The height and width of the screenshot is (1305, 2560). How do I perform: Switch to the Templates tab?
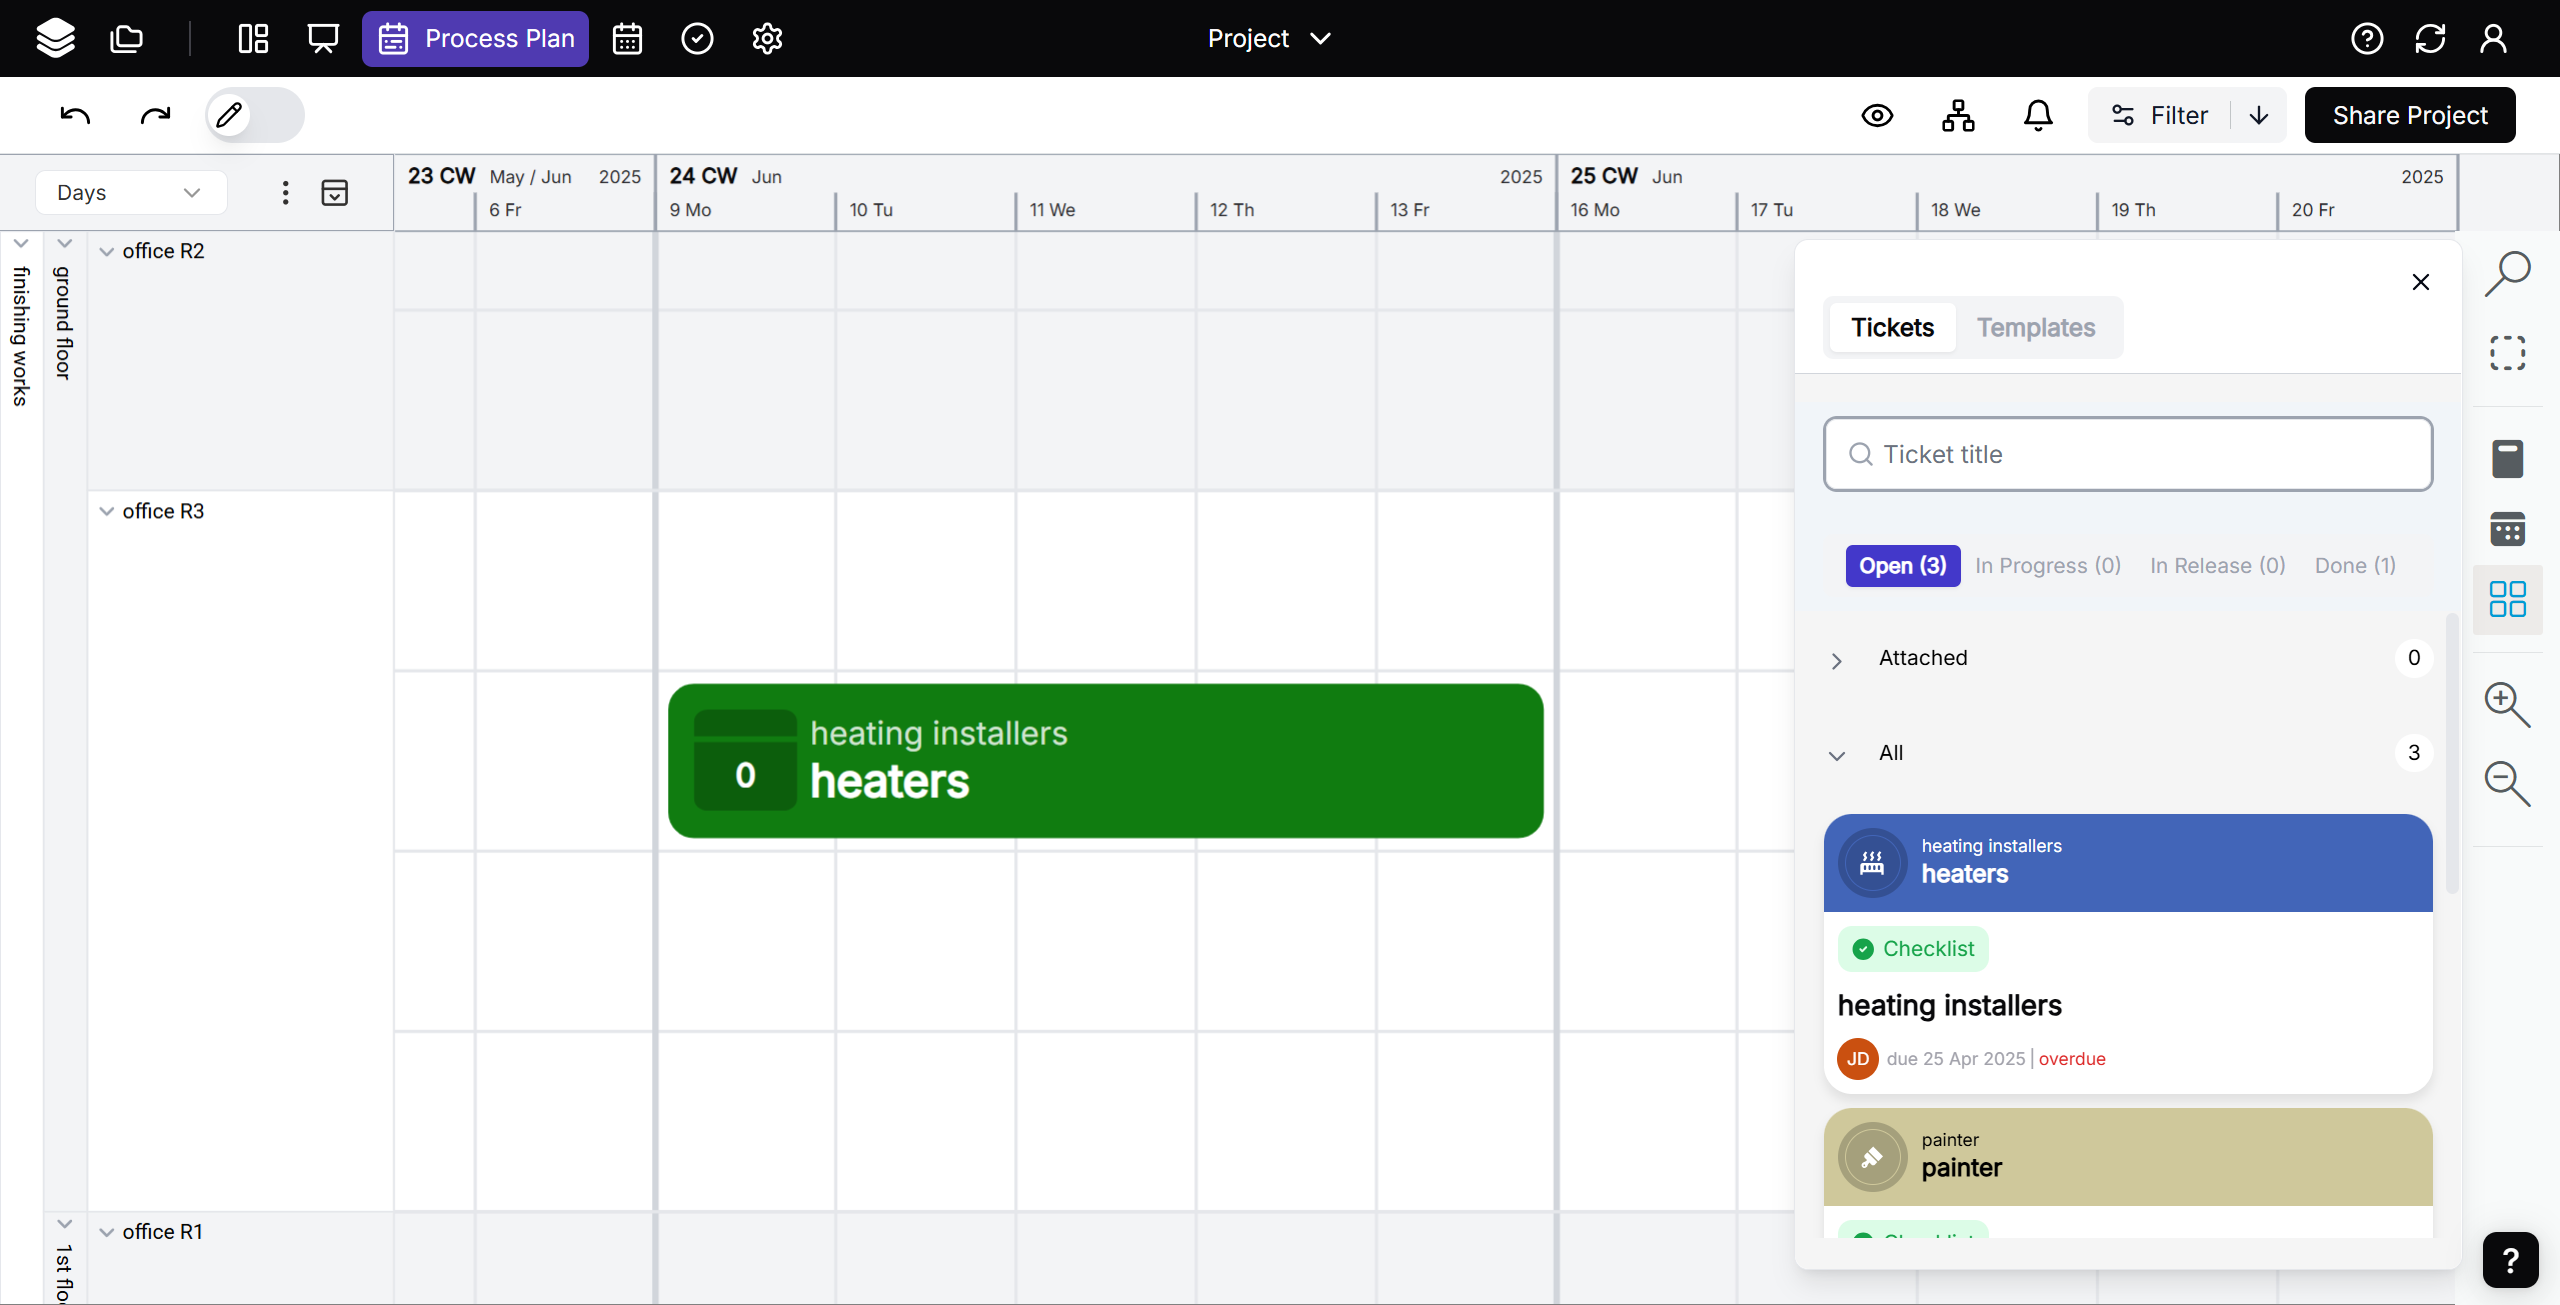(2035, 327)
